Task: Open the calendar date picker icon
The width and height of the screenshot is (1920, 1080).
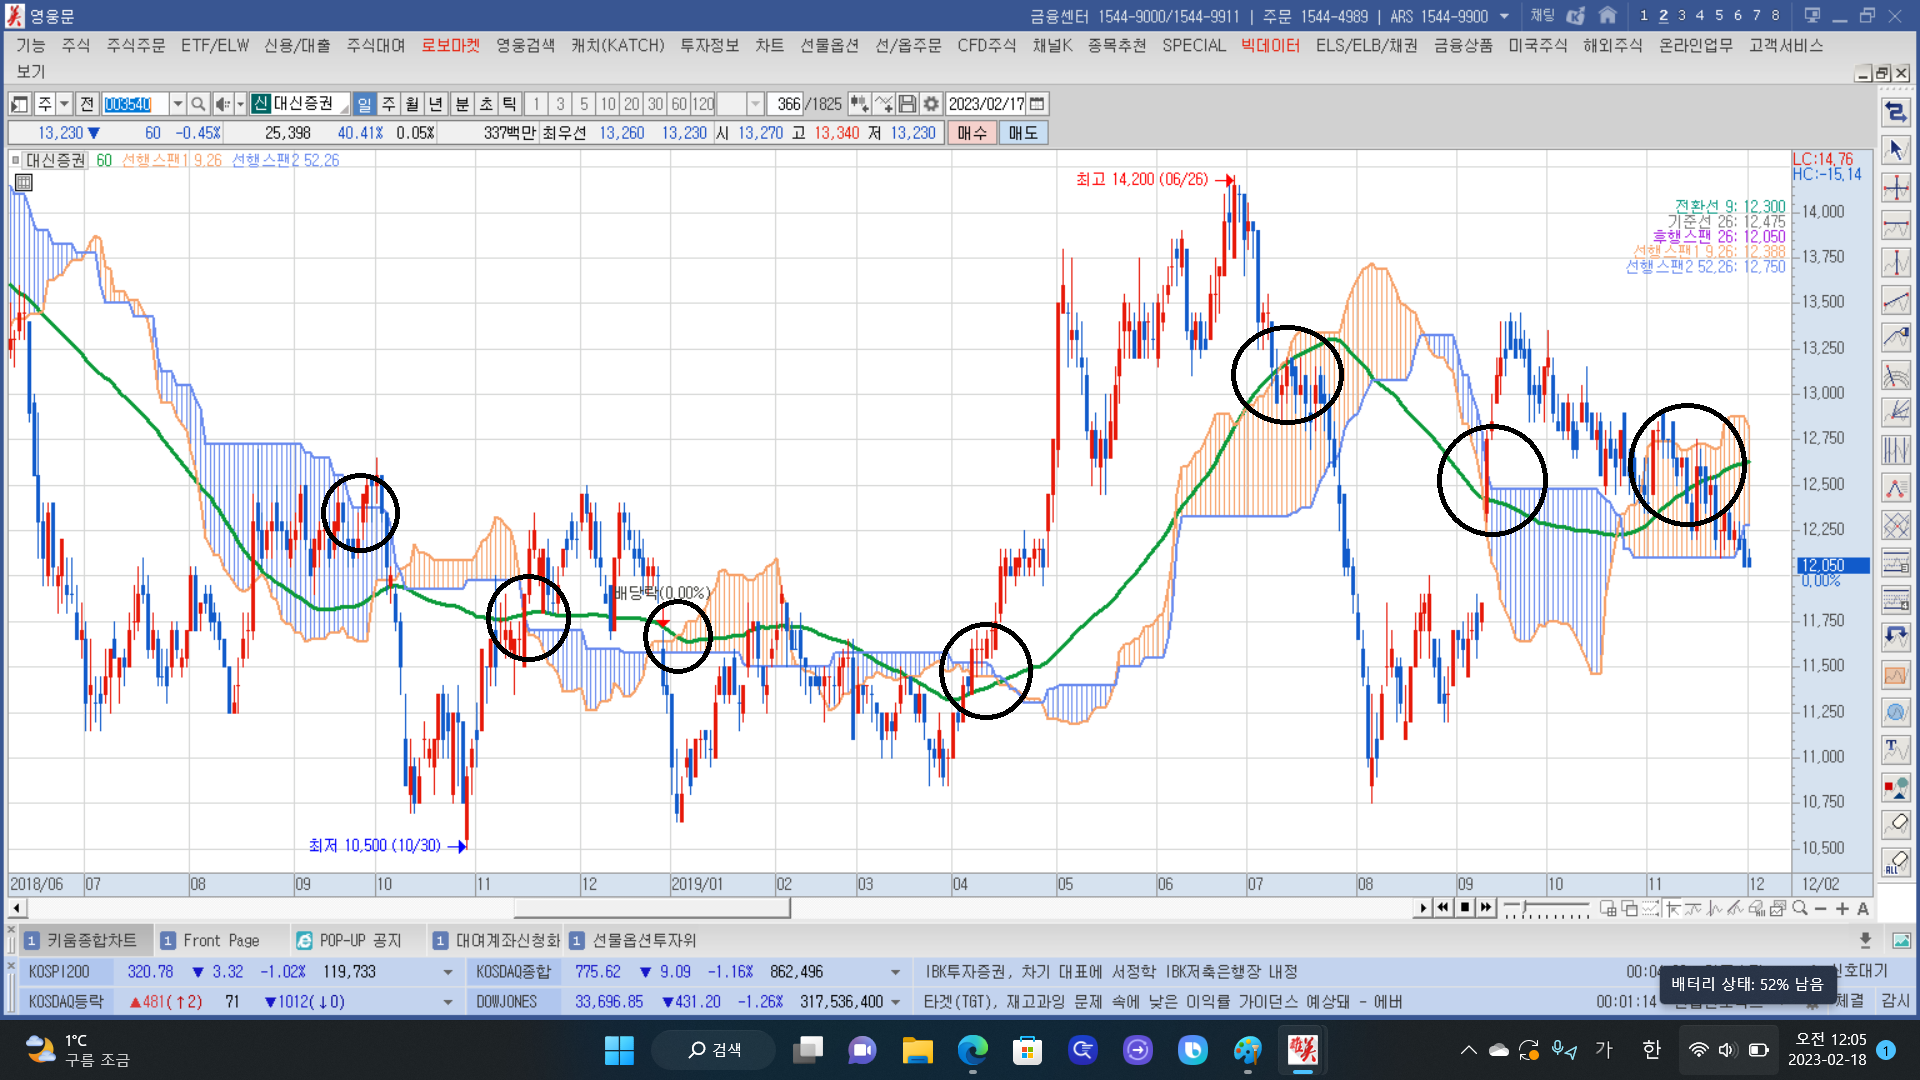Action: click(1037, 104)
